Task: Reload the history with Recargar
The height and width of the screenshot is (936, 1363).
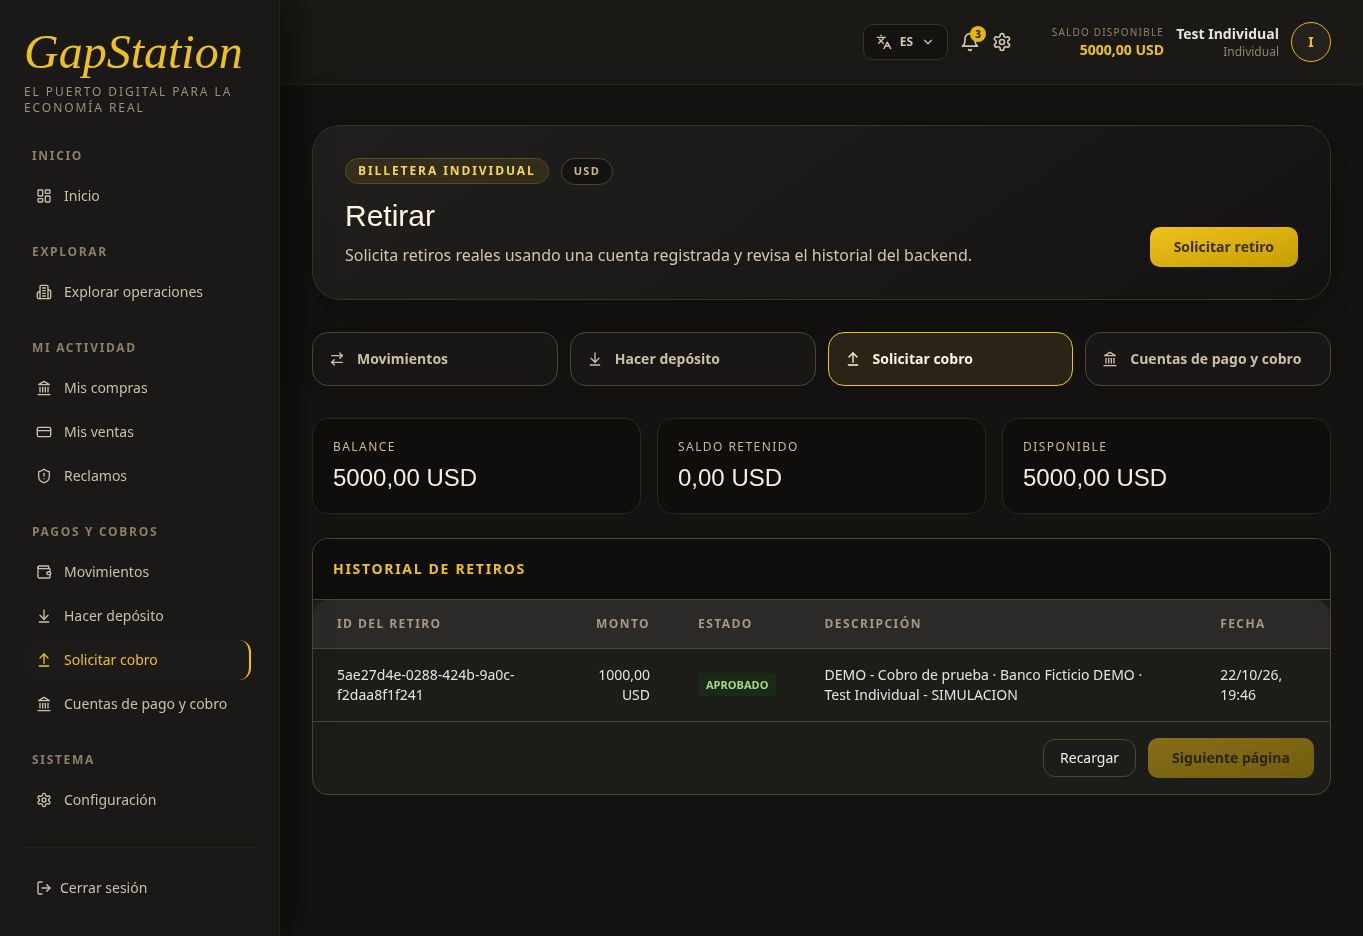Action: click(1089, 758)
